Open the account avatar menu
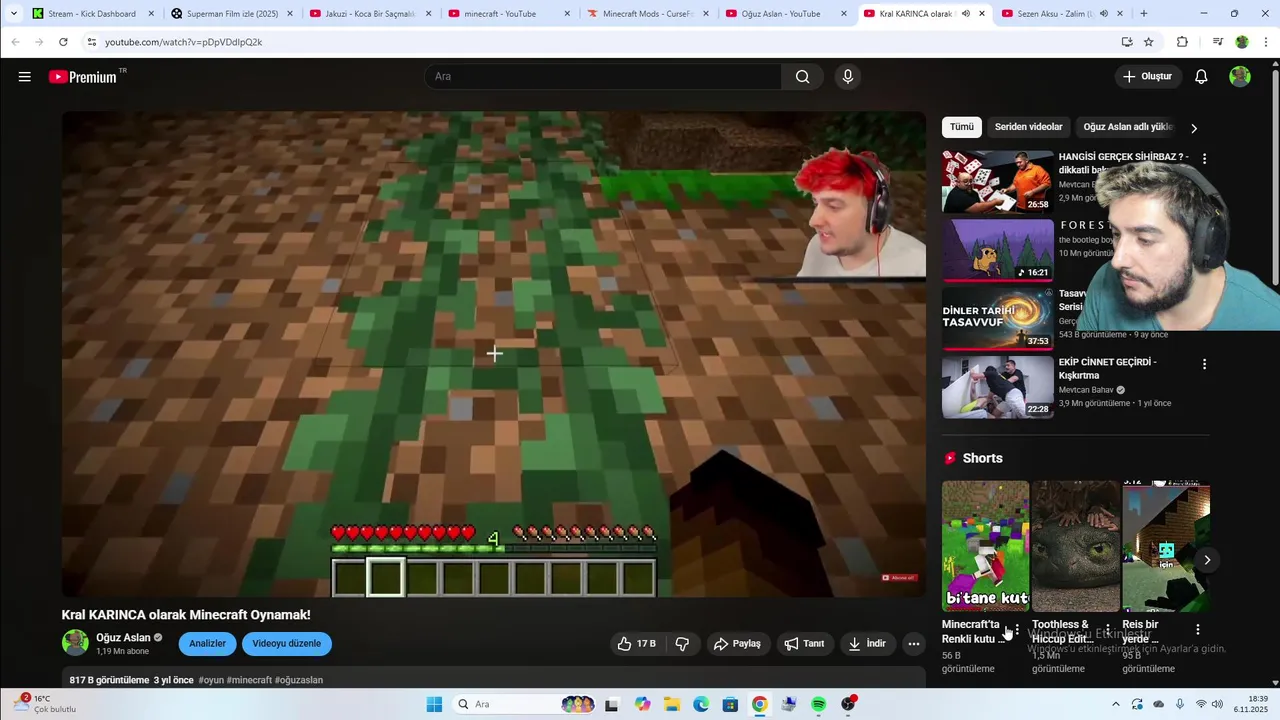This screenshot has height=720, width=1280. (x=1240, y=77)
